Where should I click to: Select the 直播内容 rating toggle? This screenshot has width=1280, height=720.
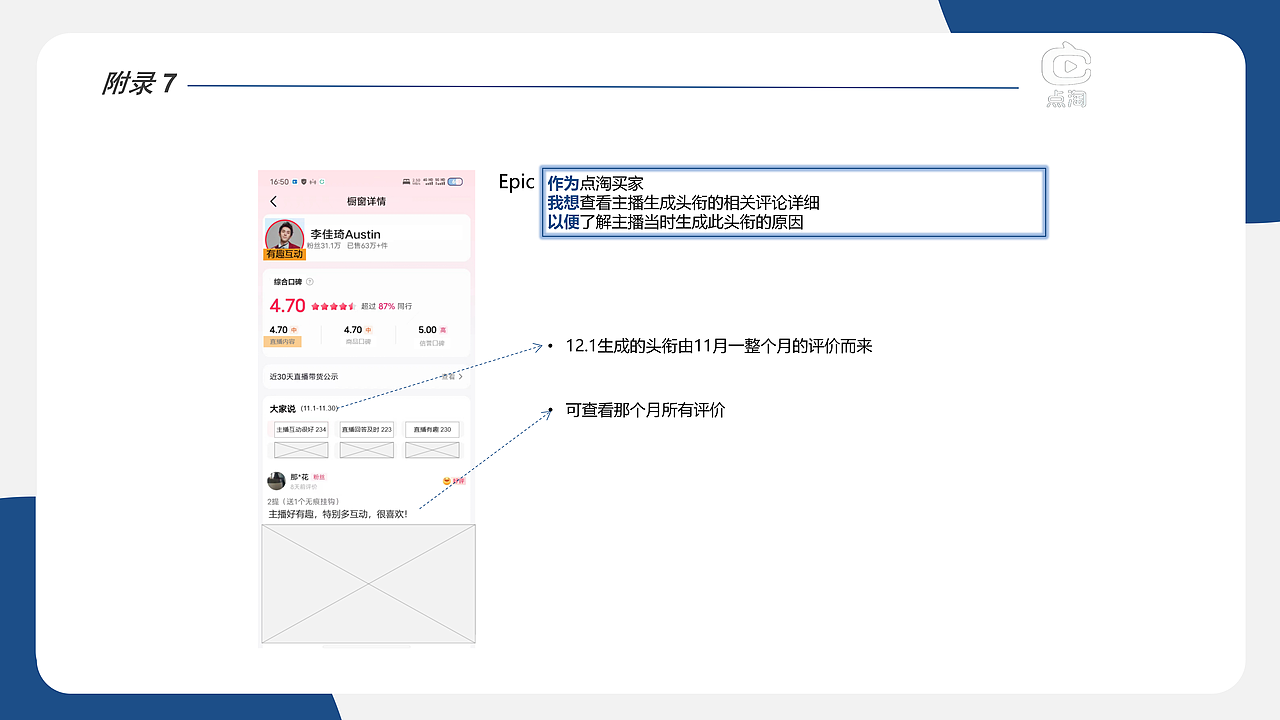[x=283, y=341]
